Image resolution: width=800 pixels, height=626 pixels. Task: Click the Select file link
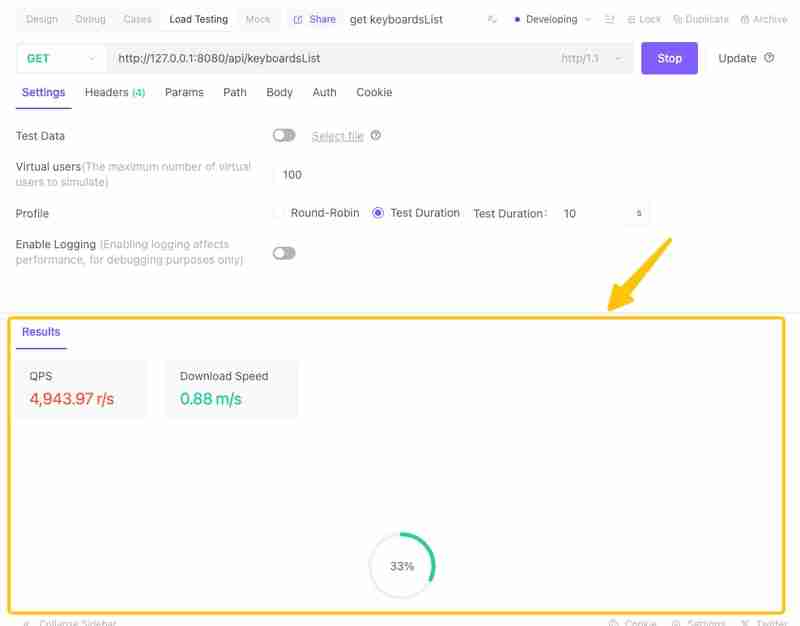tap(337, 136)
